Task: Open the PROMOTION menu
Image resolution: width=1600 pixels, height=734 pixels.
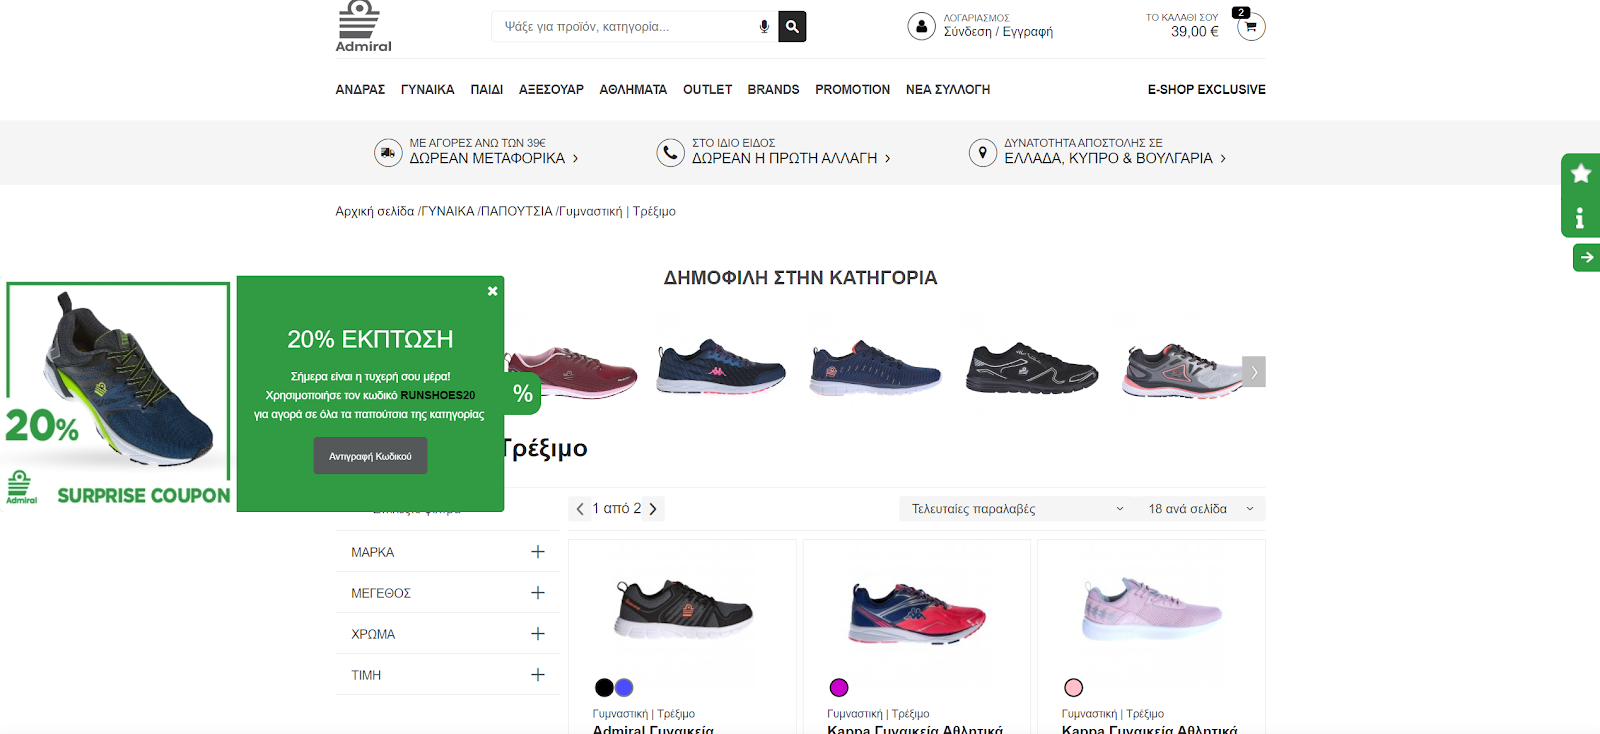Action: [x=852, y=89]
